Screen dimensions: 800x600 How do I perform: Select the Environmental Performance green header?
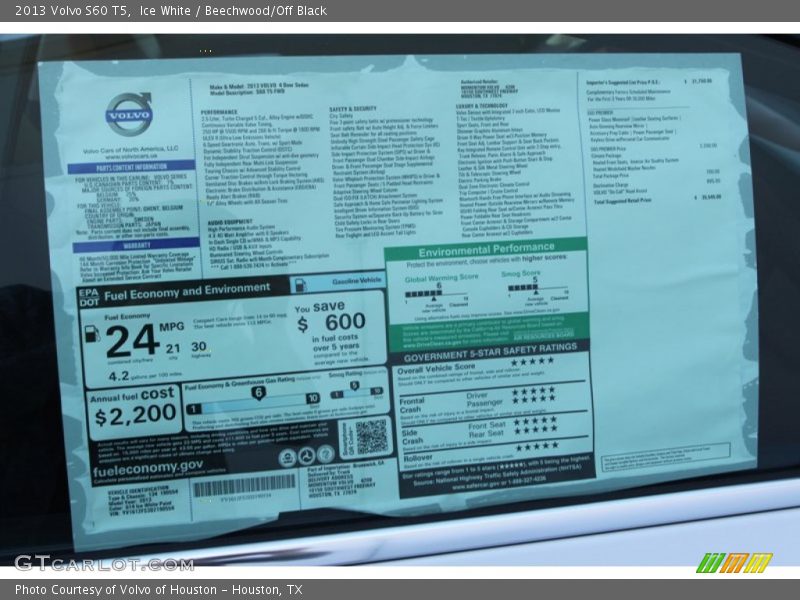pos(487,249)
